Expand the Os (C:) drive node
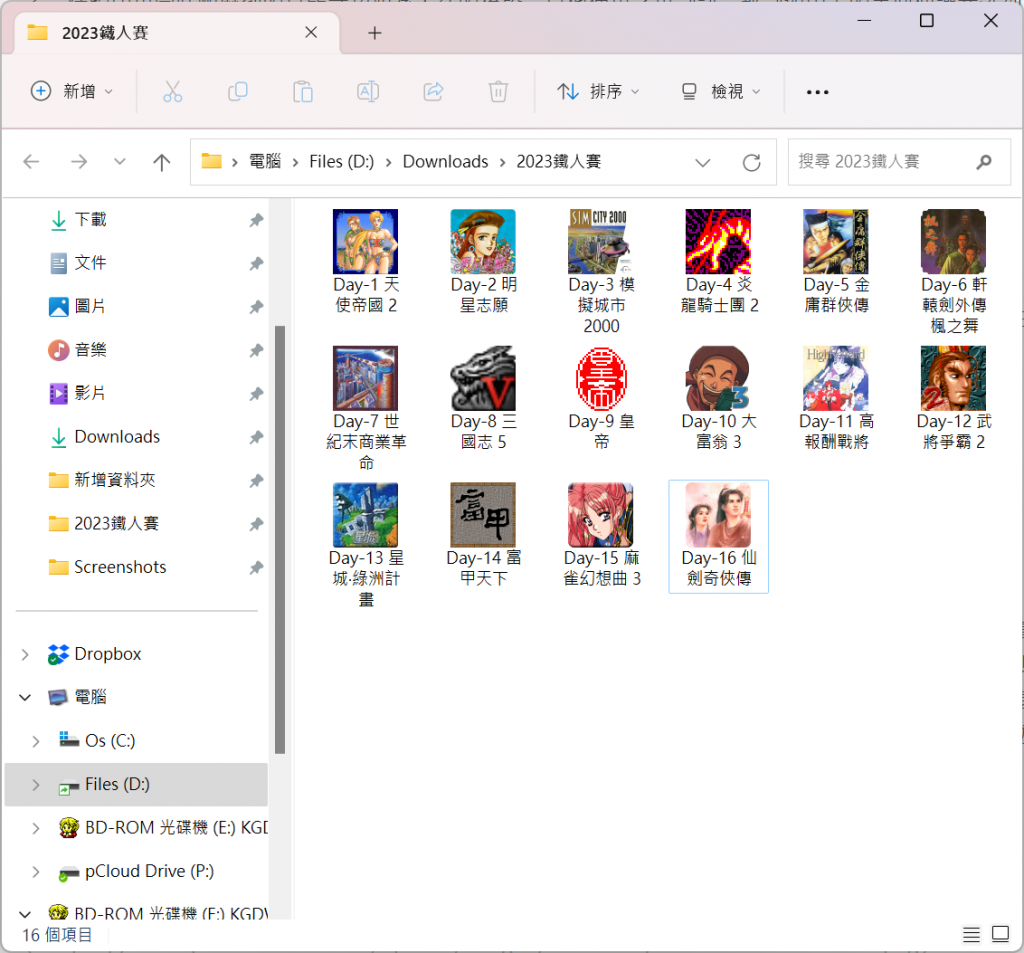The height and width of the screenshot is (953, 1024). click(x=36, y=741)
